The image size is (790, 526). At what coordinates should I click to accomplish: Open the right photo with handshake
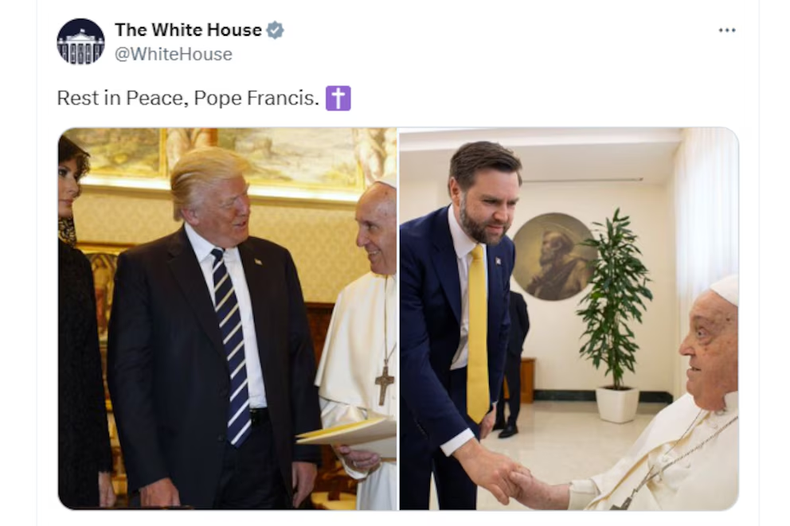(569, 319)
